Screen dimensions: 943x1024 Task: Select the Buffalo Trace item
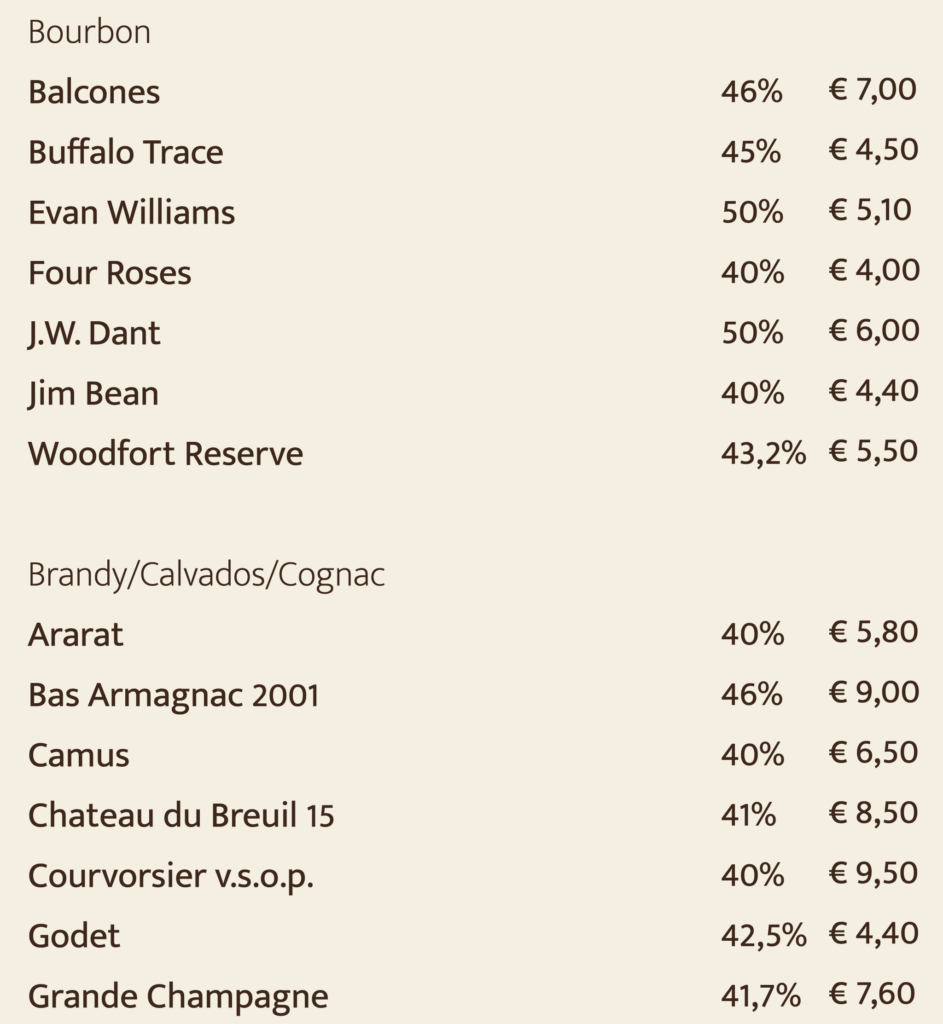point(126,152)
